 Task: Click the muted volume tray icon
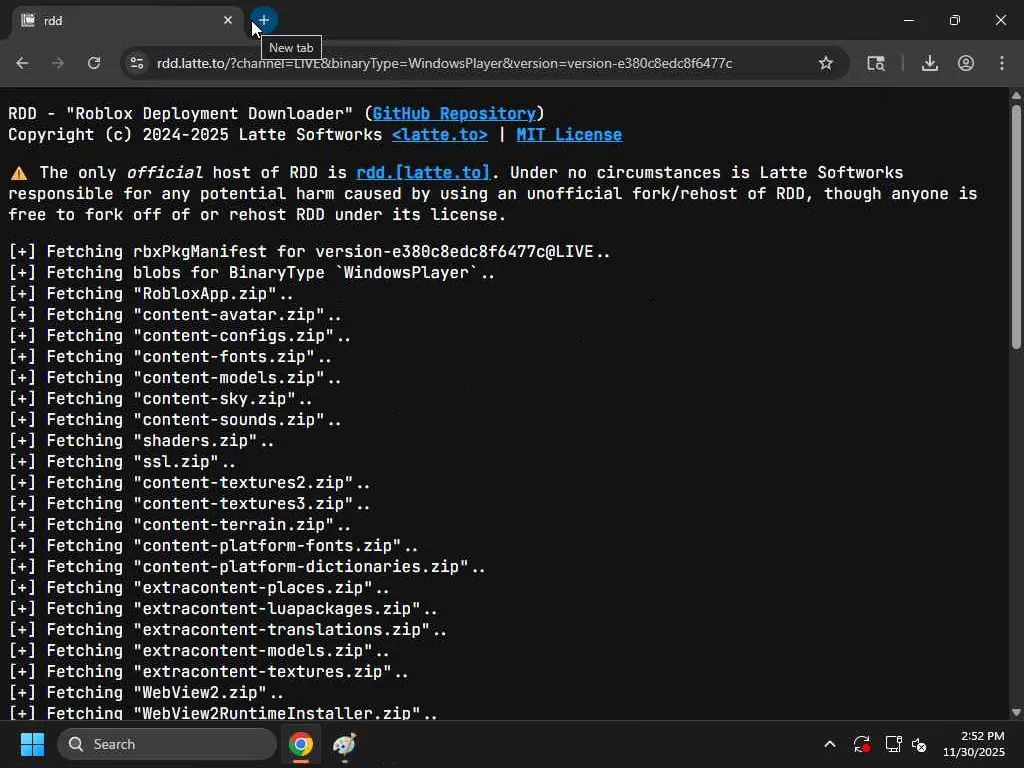tap(920, 744)
